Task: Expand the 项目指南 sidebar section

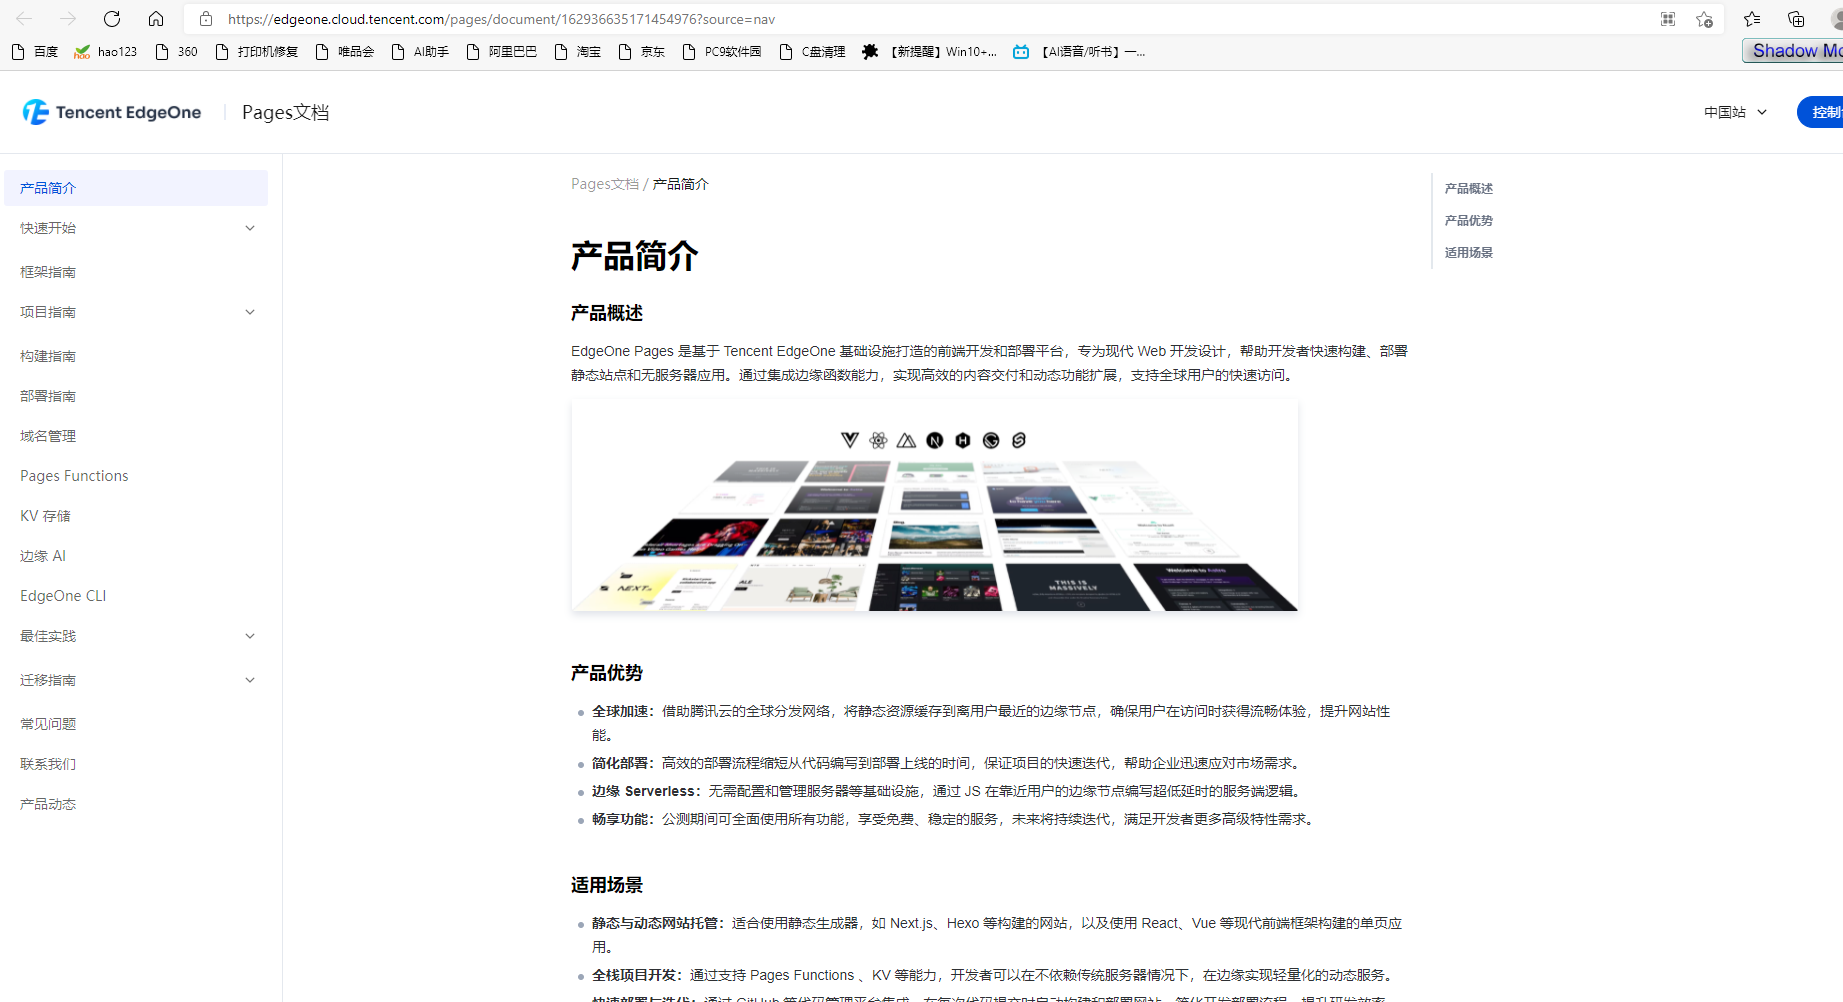Action: pos(136,312)
